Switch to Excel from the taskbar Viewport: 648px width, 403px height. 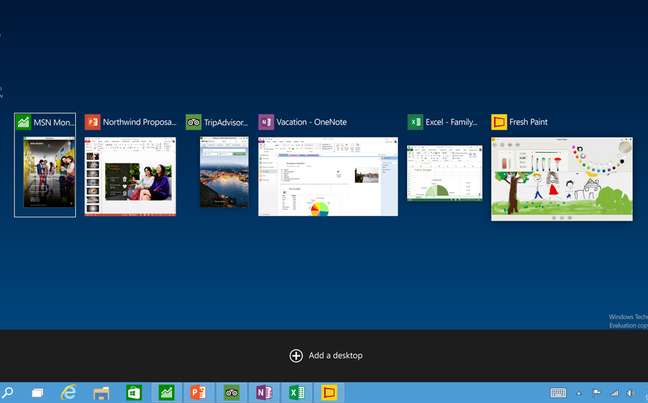click(296, 393)
